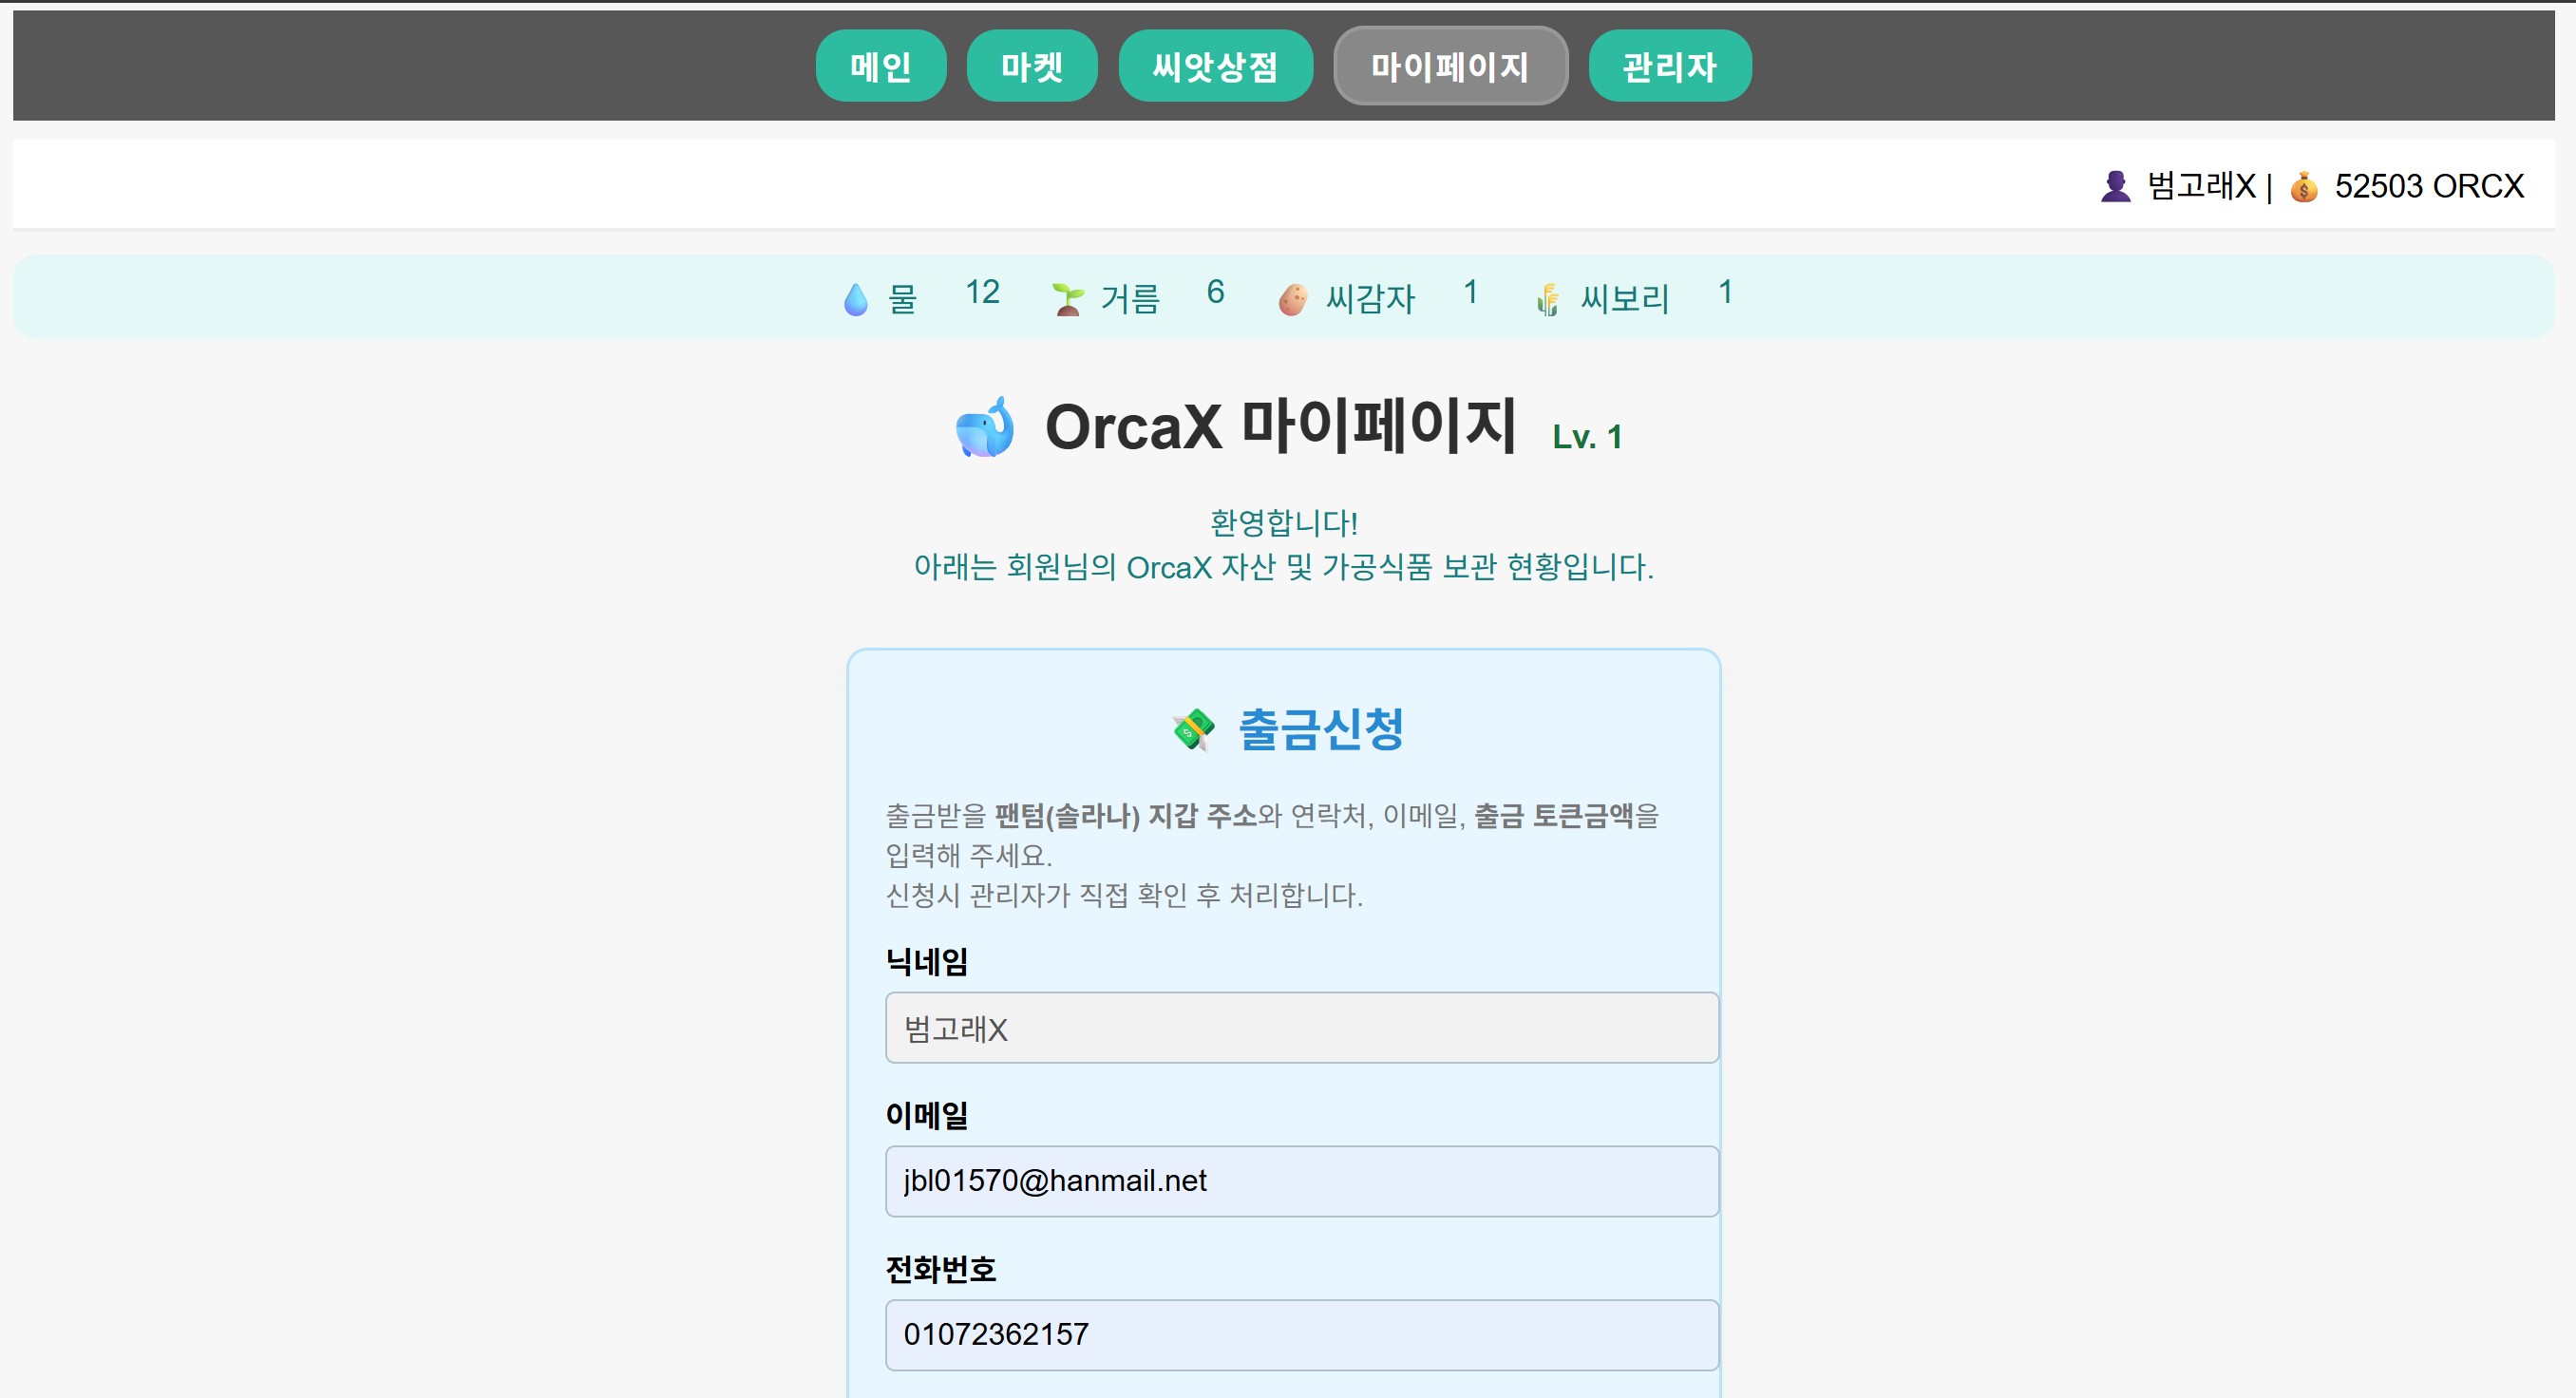
Task: Select the email field with jbl01570@hanmail.net
Action: click(1300, 1181)
